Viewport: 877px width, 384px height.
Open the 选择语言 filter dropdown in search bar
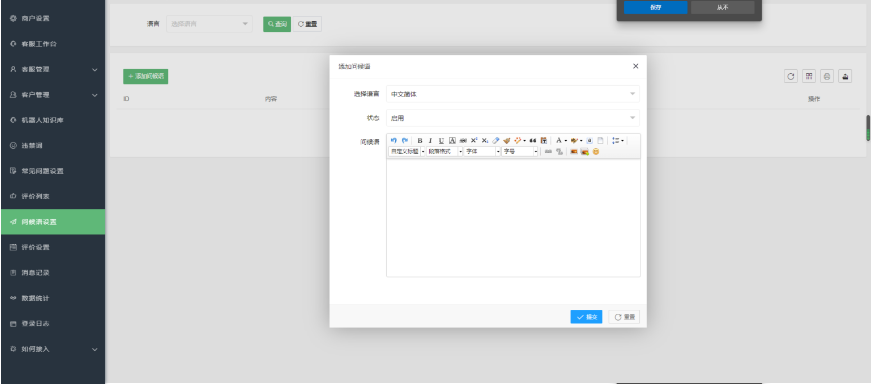210,24
